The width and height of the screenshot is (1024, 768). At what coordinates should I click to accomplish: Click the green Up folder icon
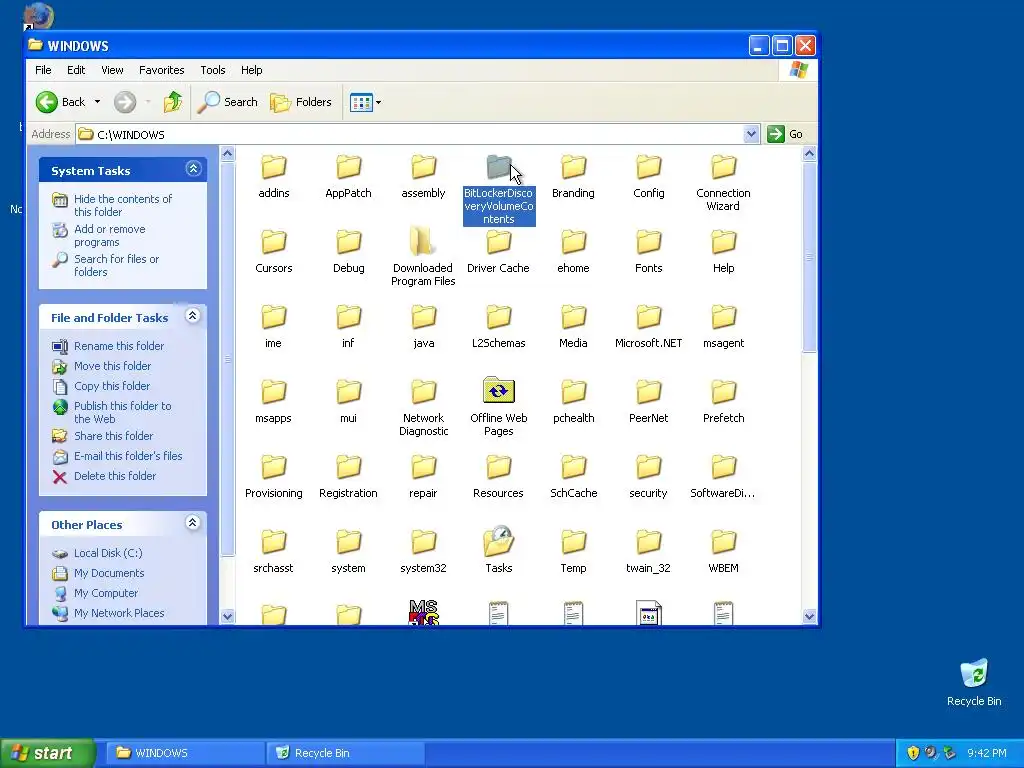click(x=172, y=102)
